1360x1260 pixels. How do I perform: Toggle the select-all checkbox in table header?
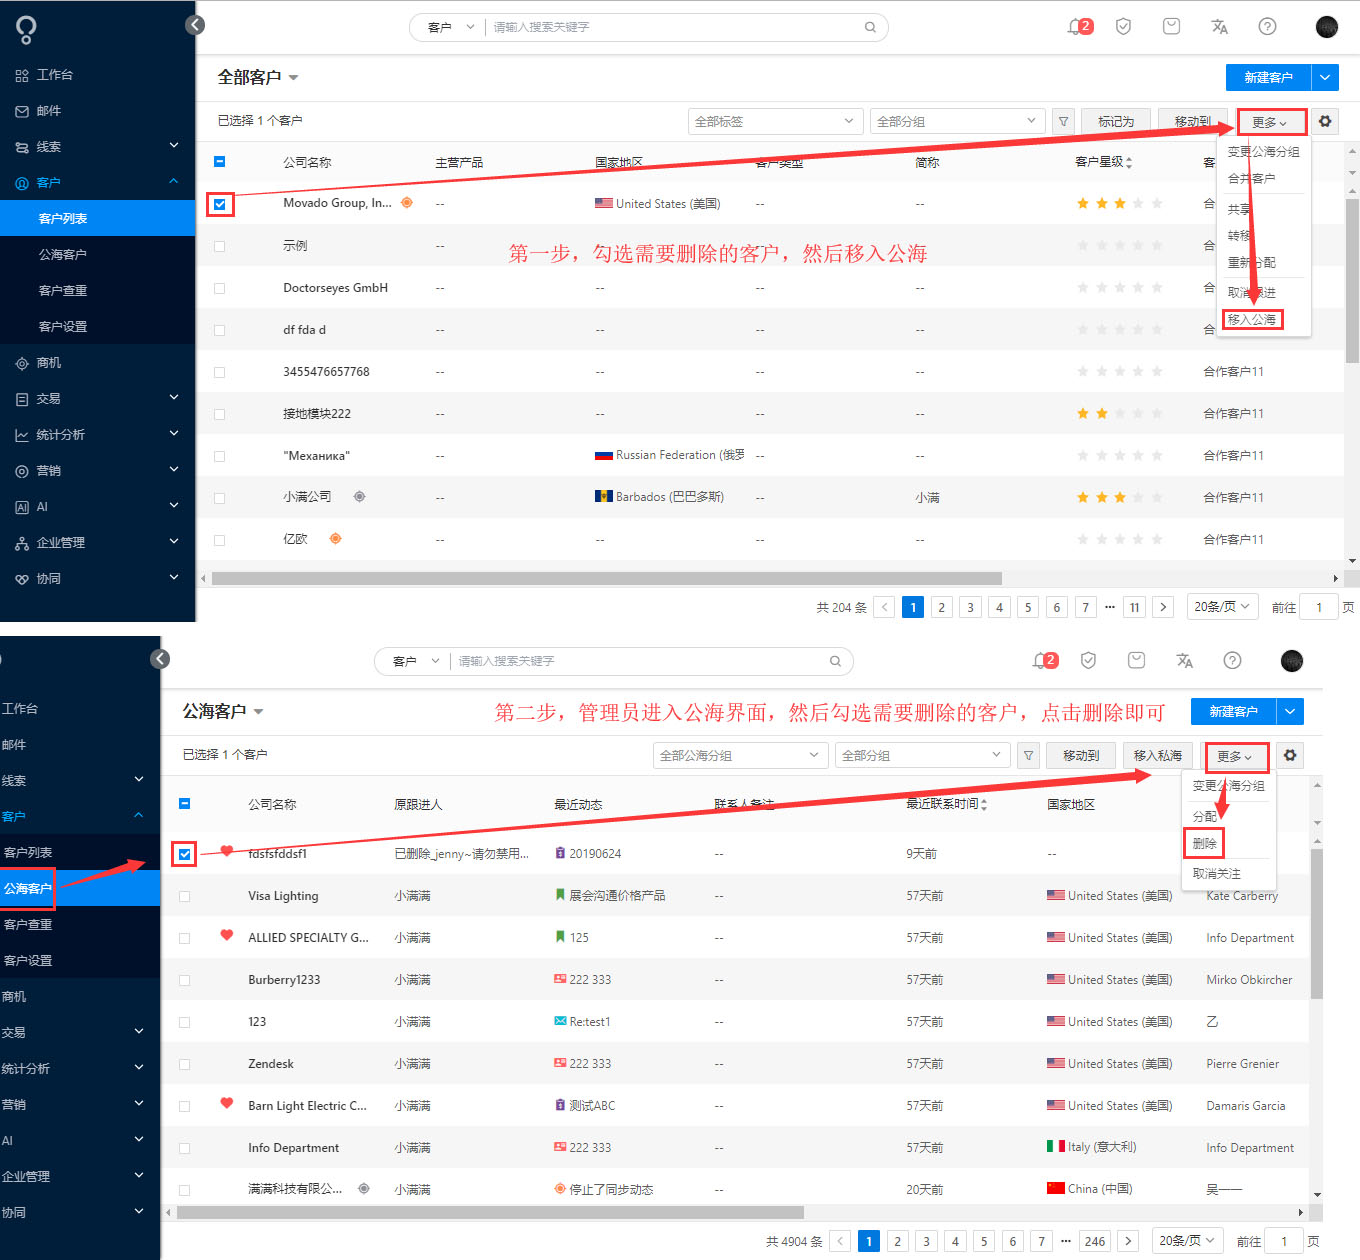pos(219,161)
